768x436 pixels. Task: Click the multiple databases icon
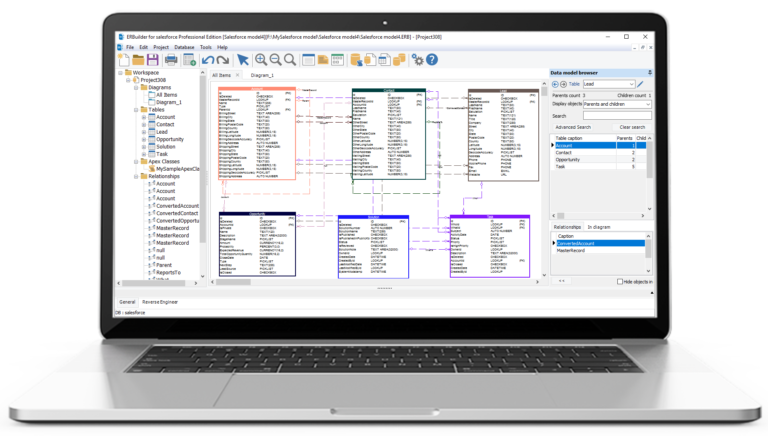coord(399,60)
